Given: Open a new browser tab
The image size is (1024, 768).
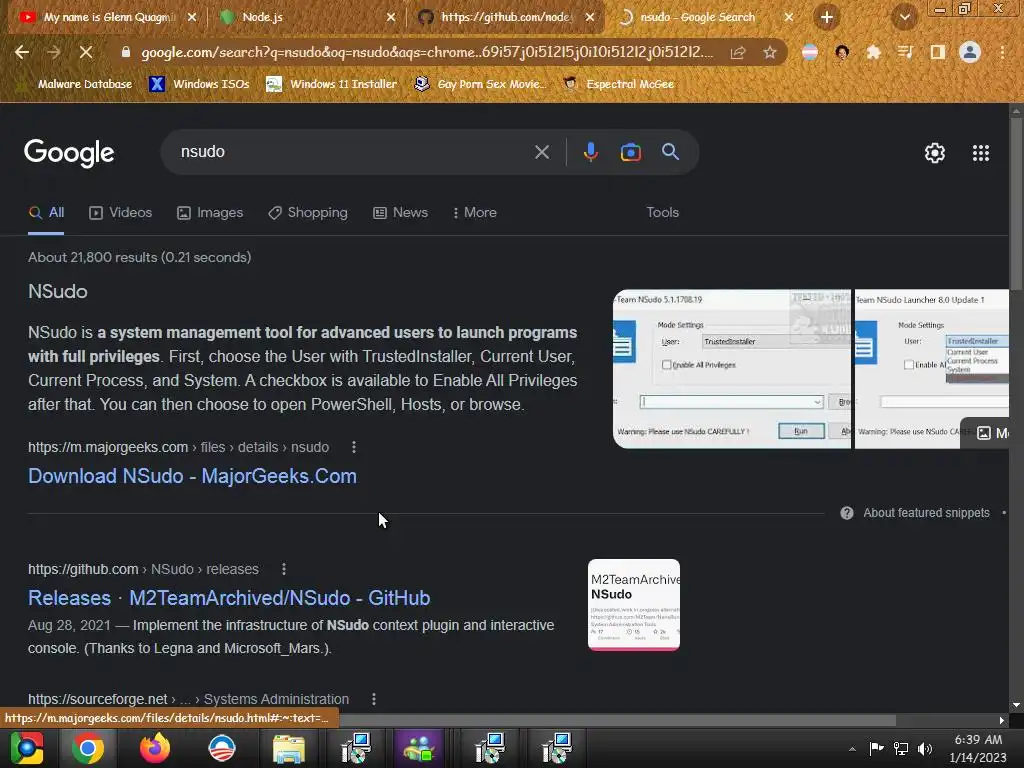Looking at the screenshot, I should pyautogui.click(x=827, y=17).
